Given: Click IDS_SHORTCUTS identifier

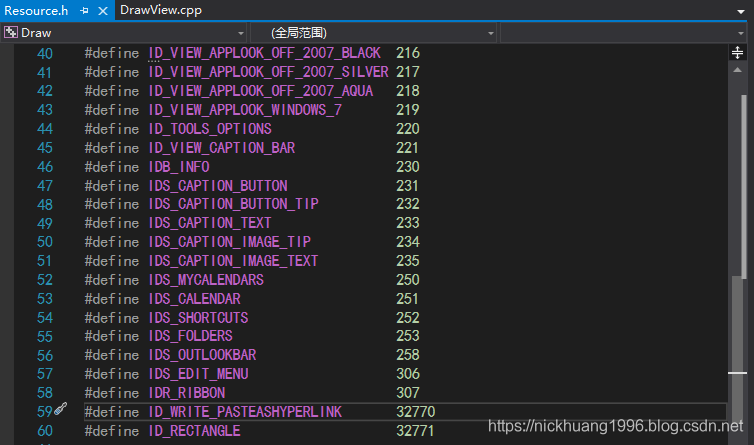Looking at the screenshot, I should point(198,318).
